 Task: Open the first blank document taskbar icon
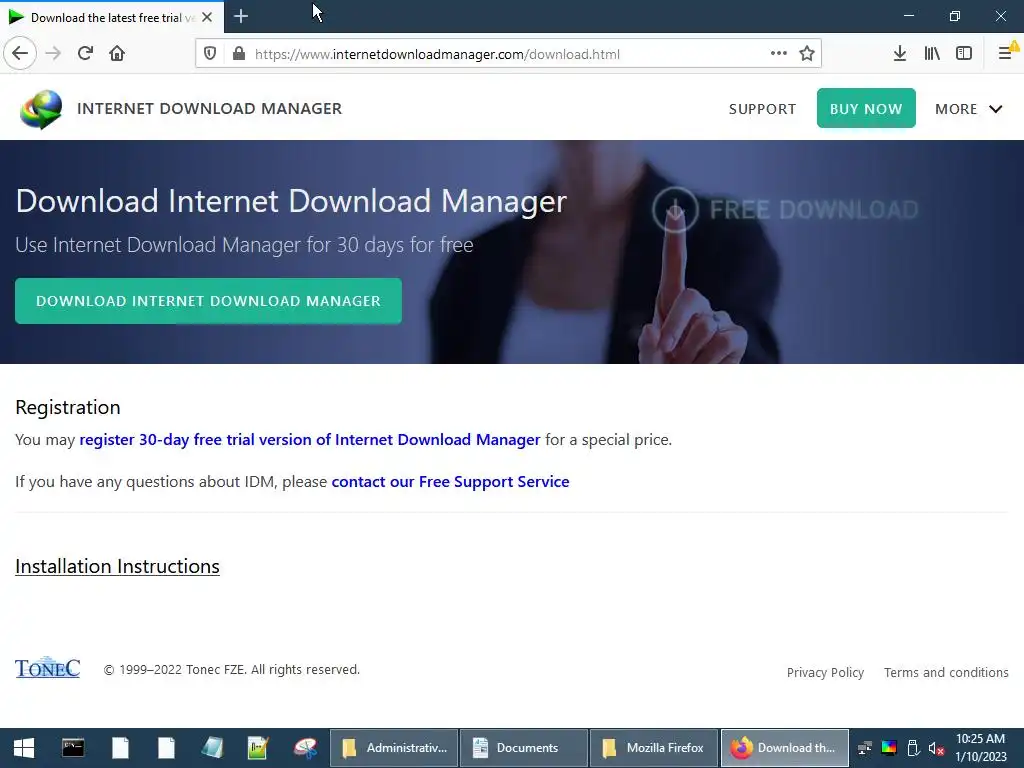[x=120, y=748]
